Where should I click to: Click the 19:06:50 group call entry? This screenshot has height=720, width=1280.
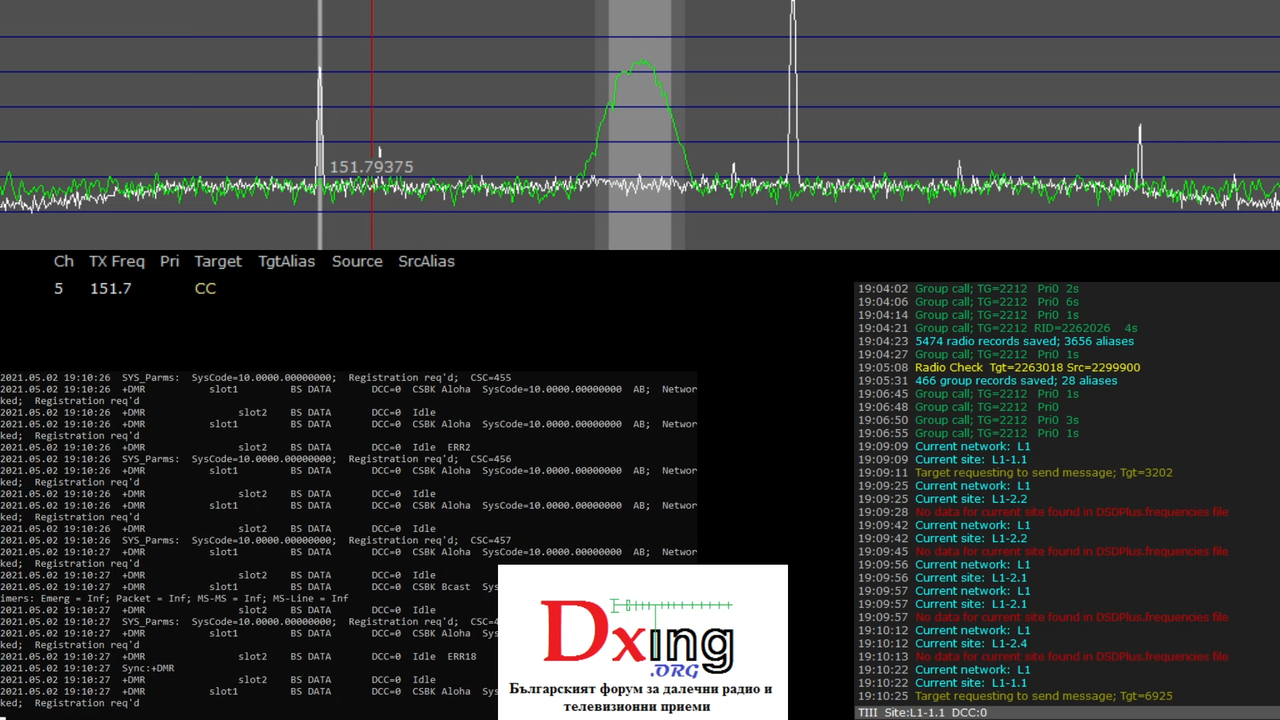pyautogui.click(x=968, y=420)
